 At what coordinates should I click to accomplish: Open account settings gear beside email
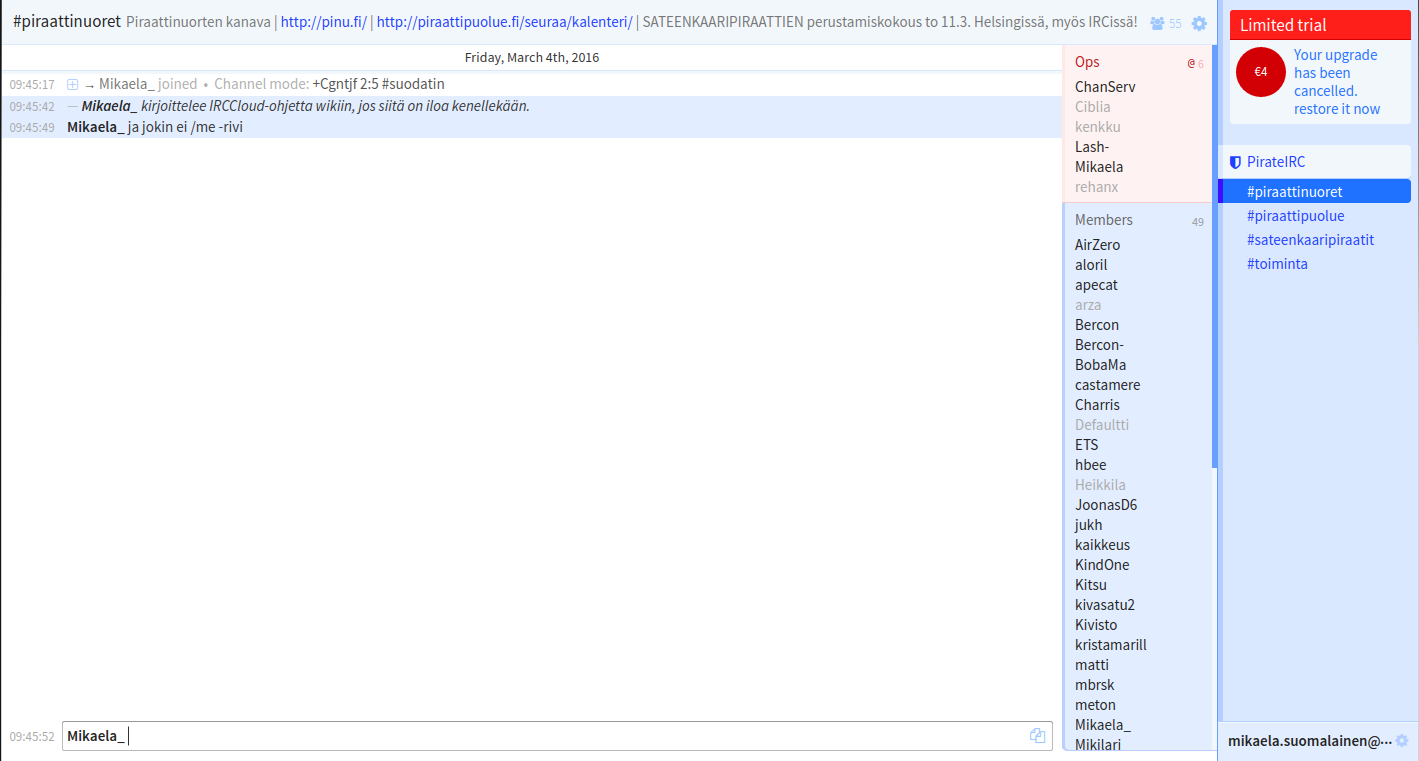click(x=1402, y=741)
